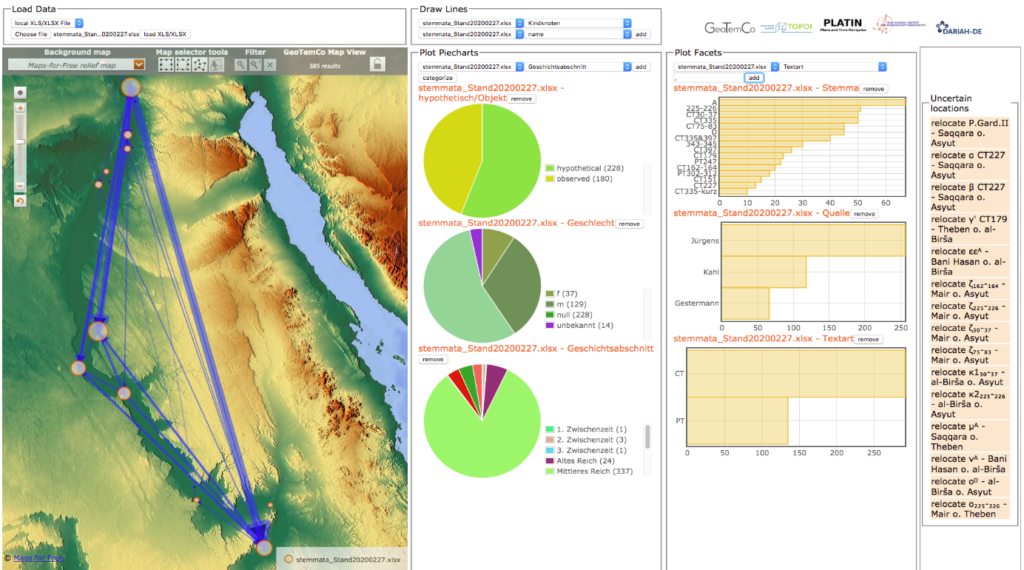
Task: Click the observed legend color swatch
Action: (x=550, y=179)
